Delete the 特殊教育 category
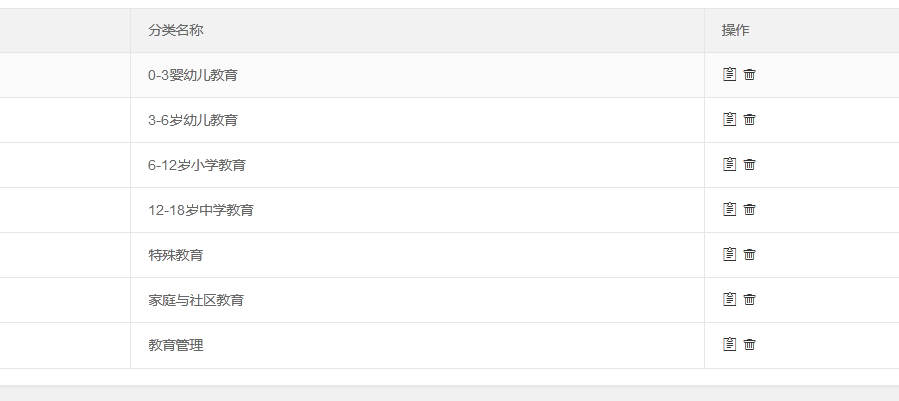Viewport: 899px width, 401px height. (x=749, y=254)
